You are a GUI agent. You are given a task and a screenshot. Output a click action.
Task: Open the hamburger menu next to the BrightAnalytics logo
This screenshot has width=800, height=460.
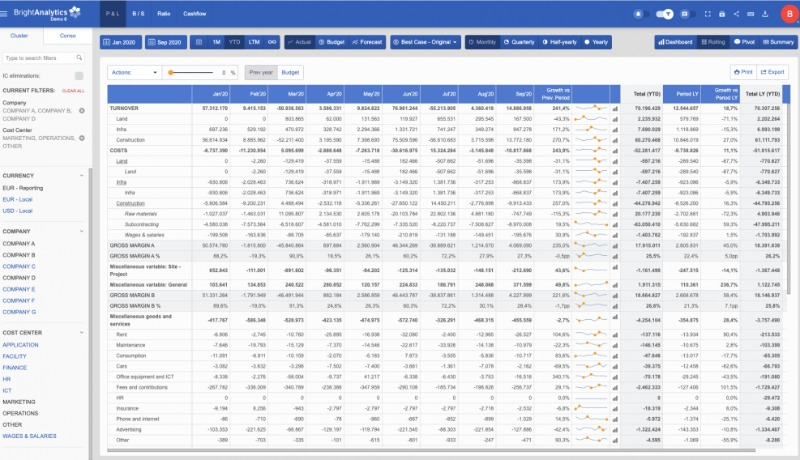[4, 14]
